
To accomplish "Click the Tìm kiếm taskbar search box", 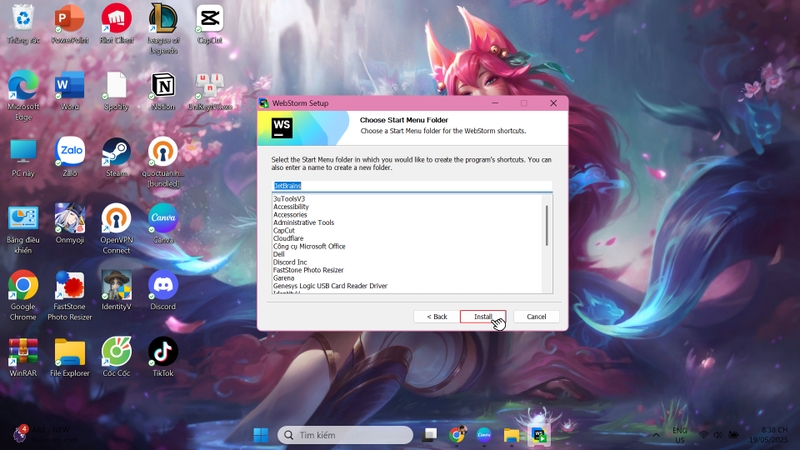I will click(x=345, y=435).
